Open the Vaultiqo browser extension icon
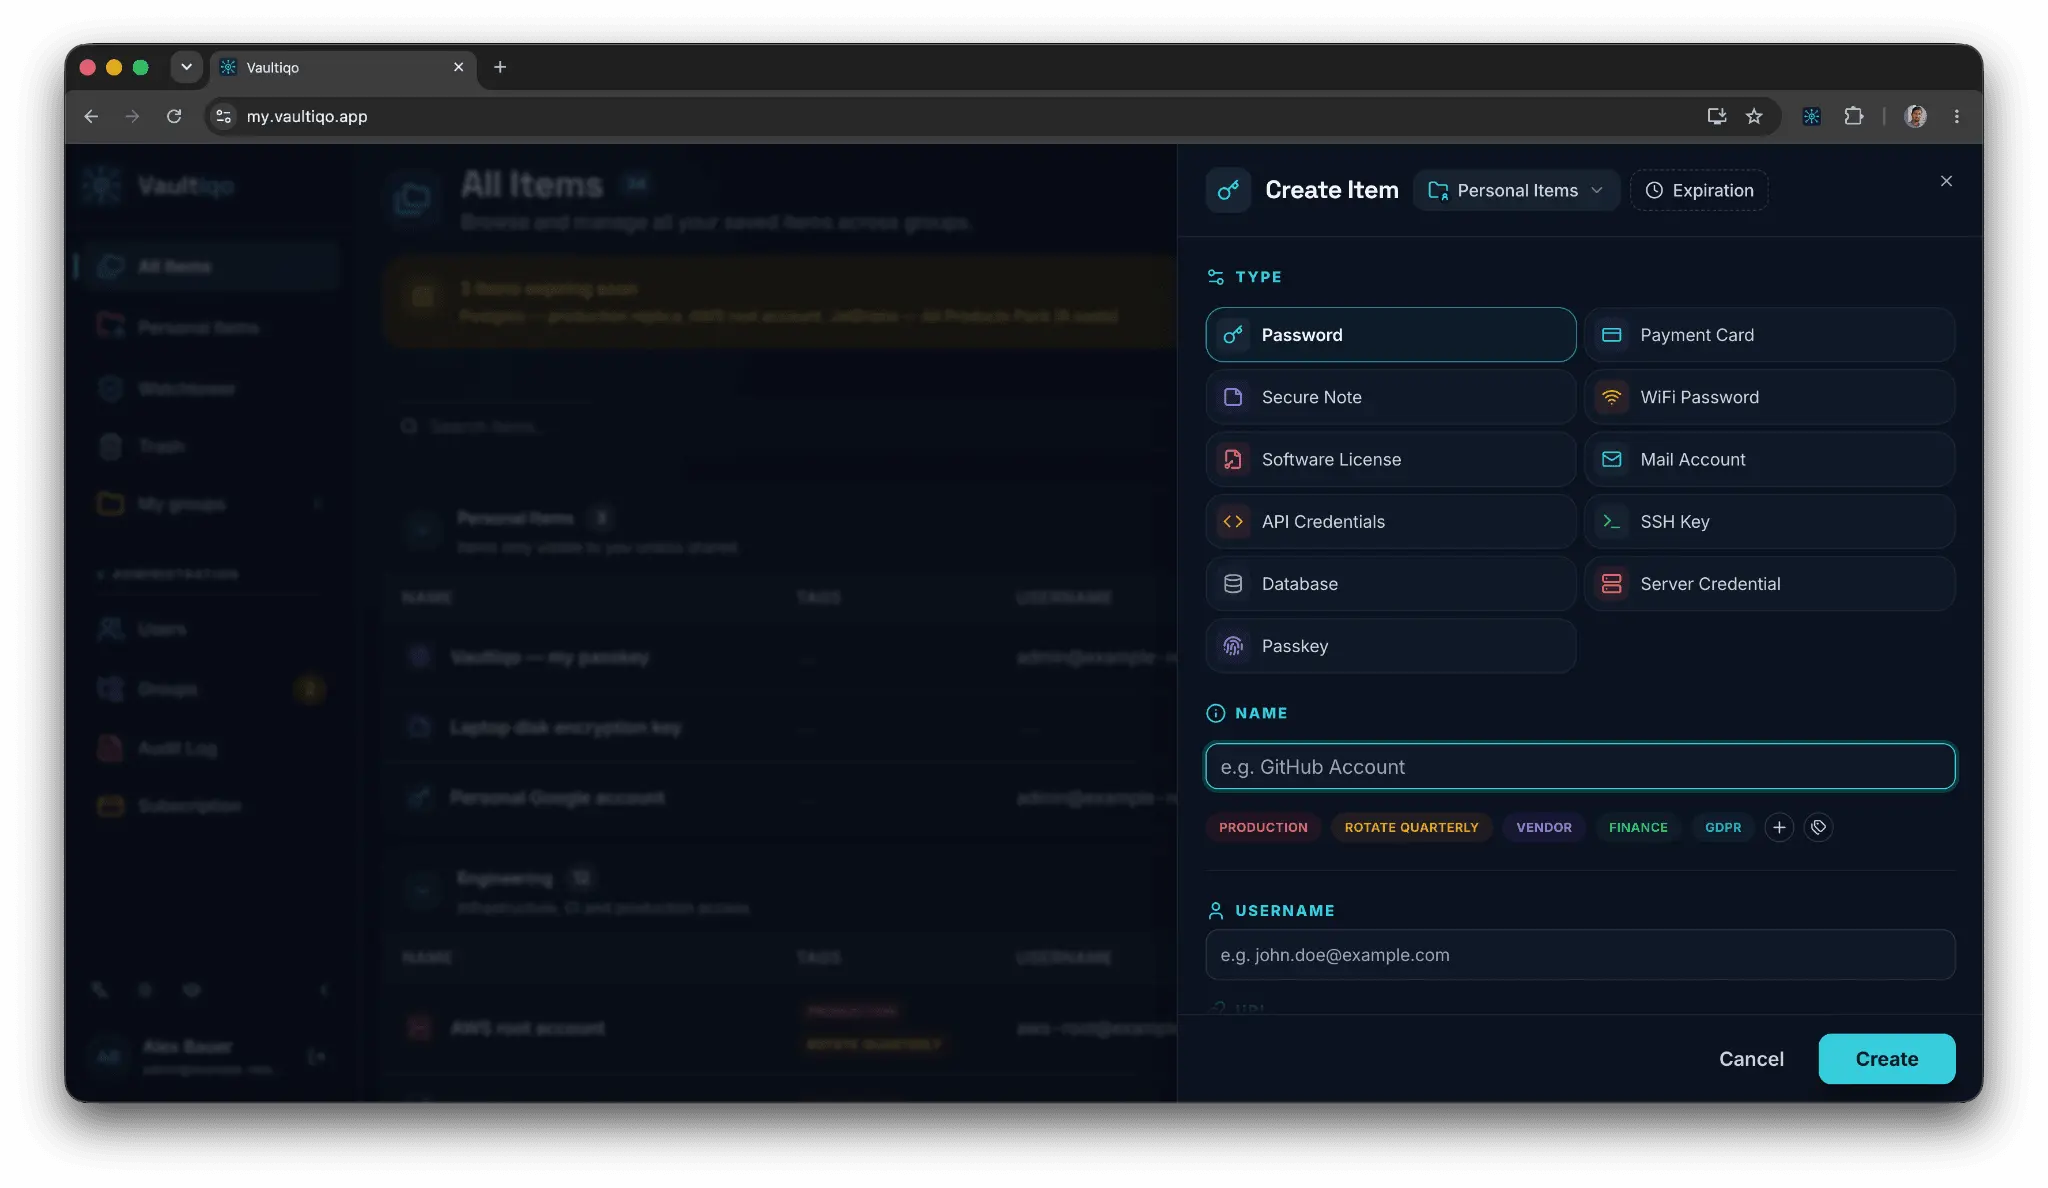This screenshot has width=2048, height=1188. [1811, 116]
